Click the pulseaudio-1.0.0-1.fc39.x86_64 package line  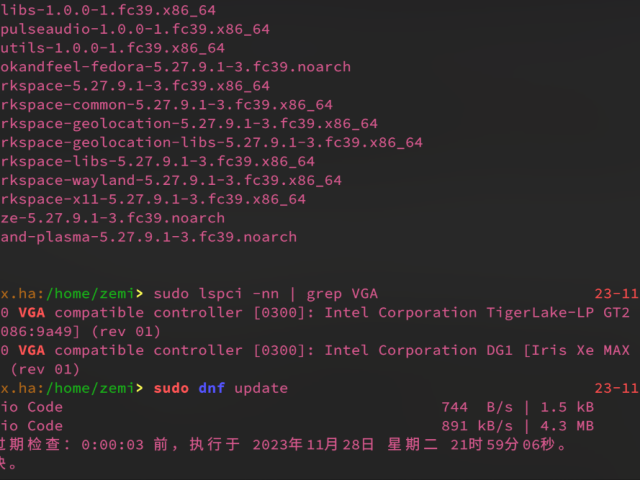pyautogui.click(x=135, y=29)
